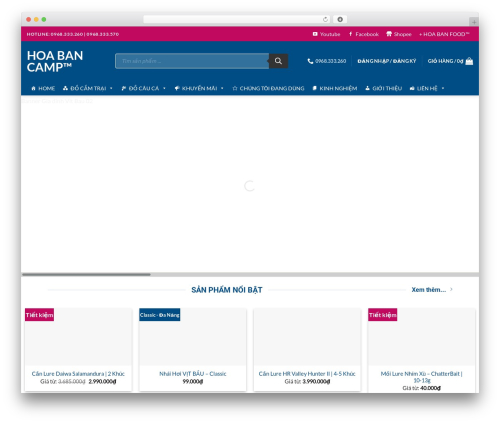Click the VỊT BẦU Classic product image

point(193,337)
